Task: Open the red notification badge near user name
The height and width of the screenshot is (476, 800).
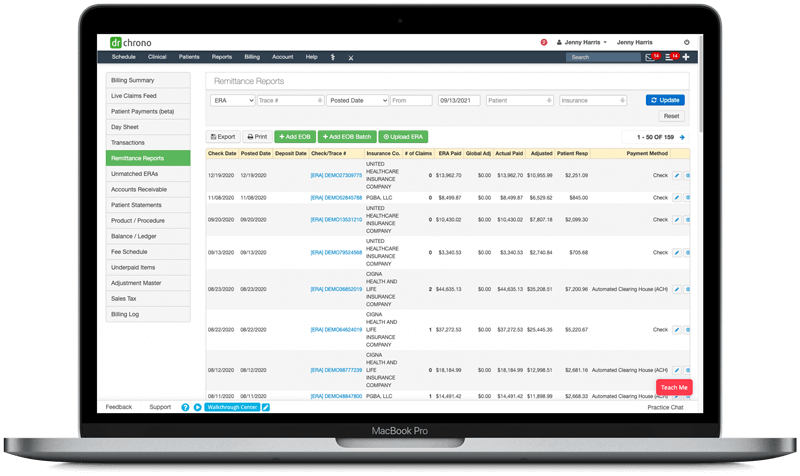Action: pyautogui.click(x=544, y=42)
